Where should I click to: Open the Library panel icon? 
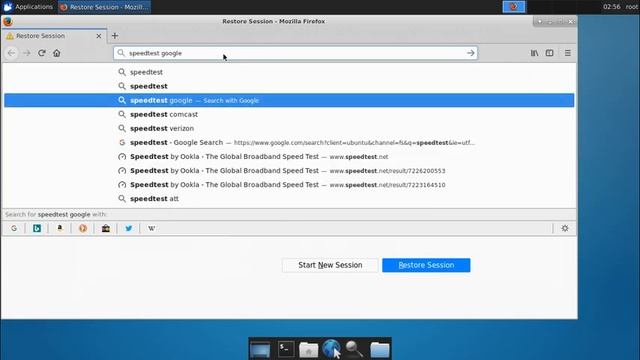pyautogui.click(x=534, y=53)
